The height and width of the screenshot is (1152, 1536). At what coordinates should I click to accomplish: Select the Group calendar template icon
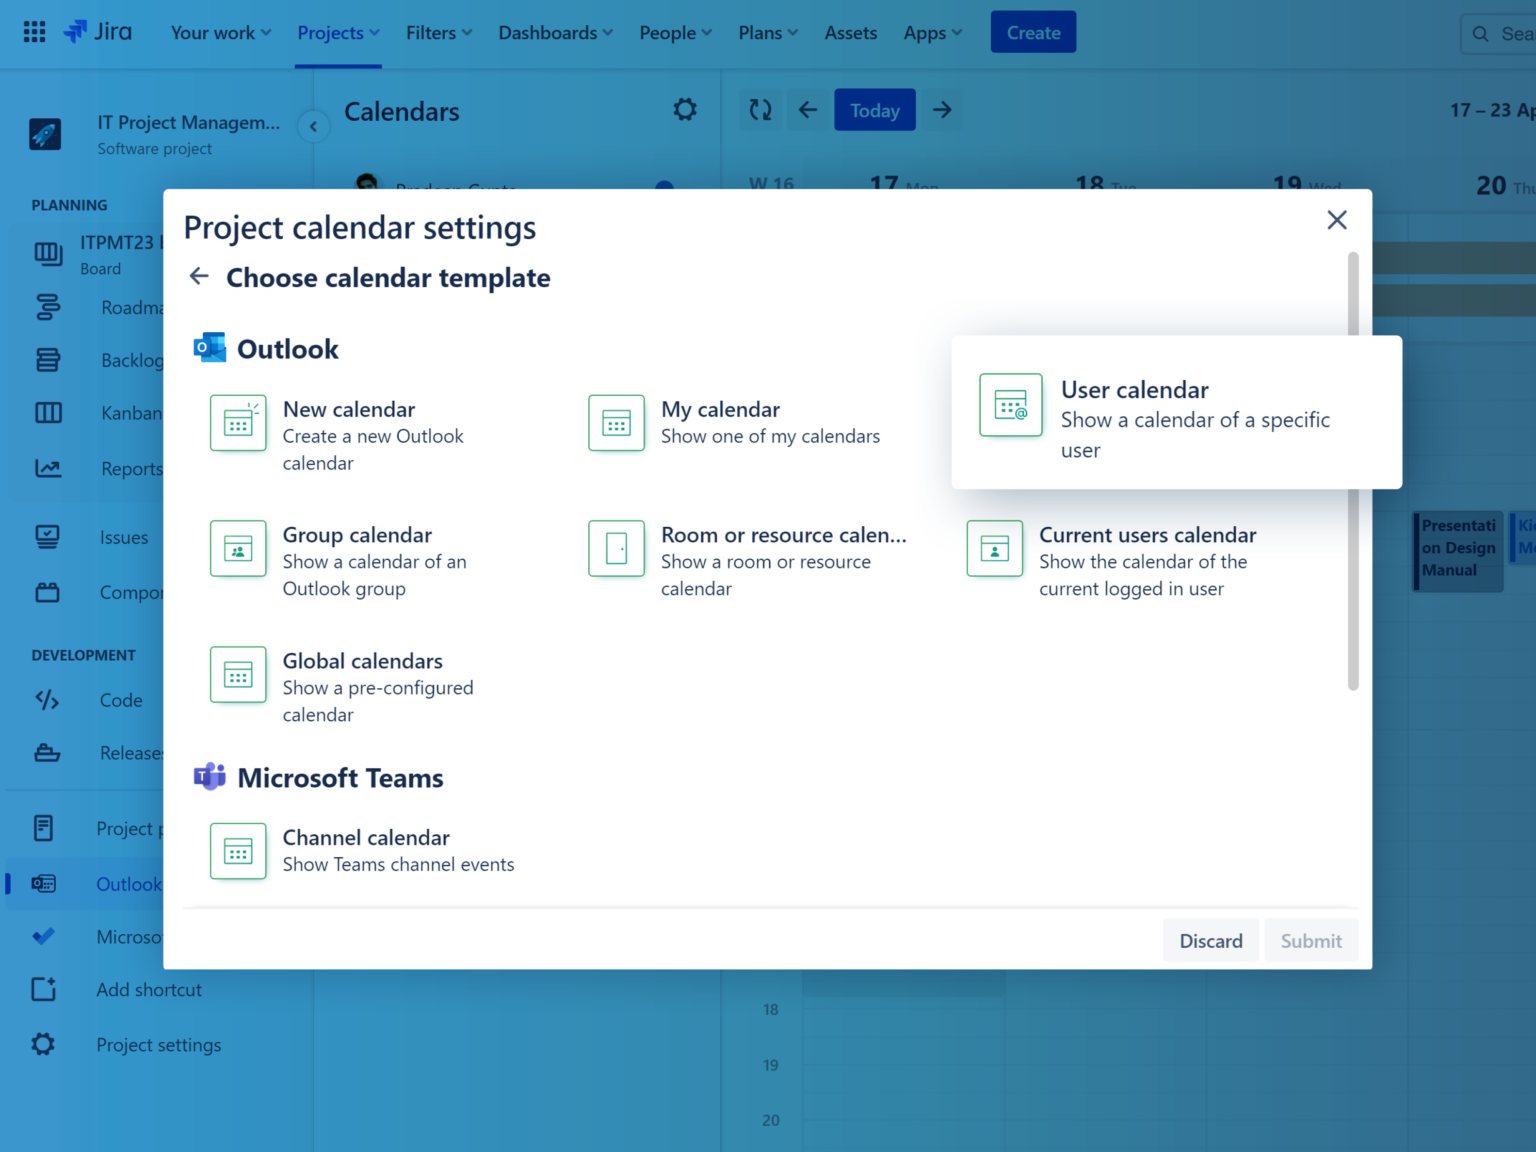click(x=238, y=549)
